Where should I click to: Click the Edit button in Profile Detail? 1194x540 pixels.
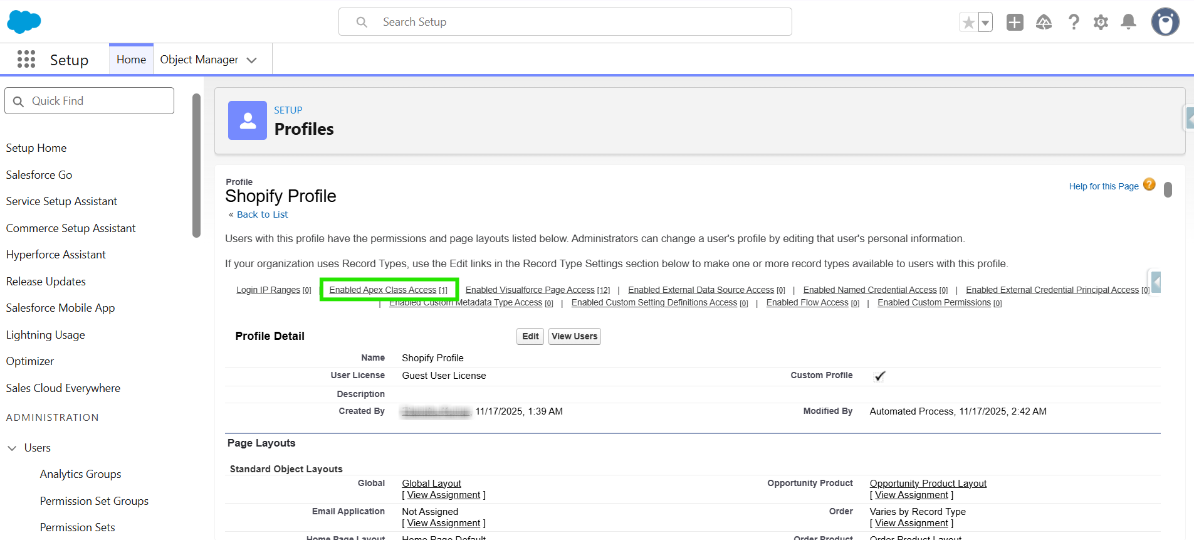pos(530,336)
